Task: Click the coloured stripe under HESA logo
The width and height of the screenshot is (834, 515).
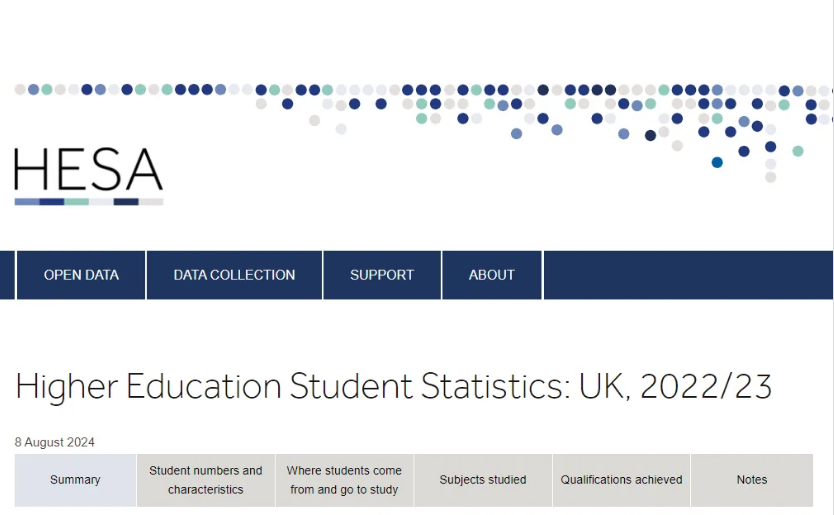Action: coord(88,202)
